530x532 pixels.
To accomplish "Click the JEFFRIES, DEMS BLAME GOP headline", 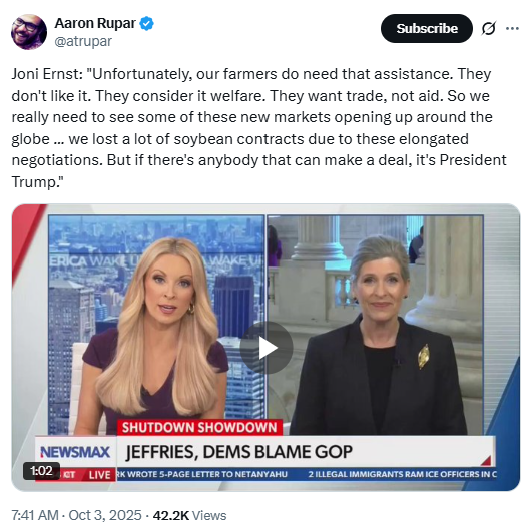I will [239, 452].
